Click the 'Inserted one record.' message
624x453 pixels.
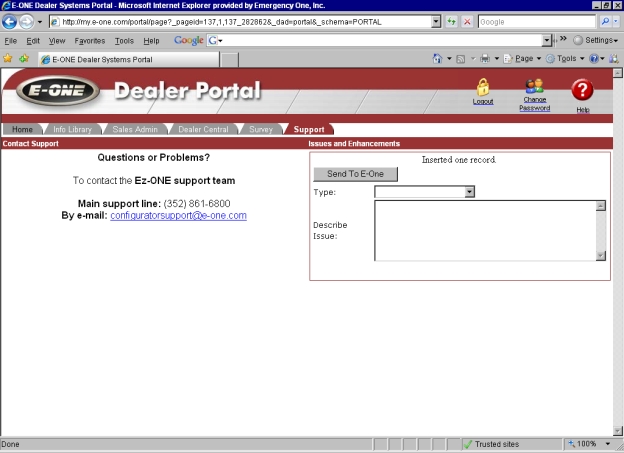pyautogui.click(x=459, y=160)
